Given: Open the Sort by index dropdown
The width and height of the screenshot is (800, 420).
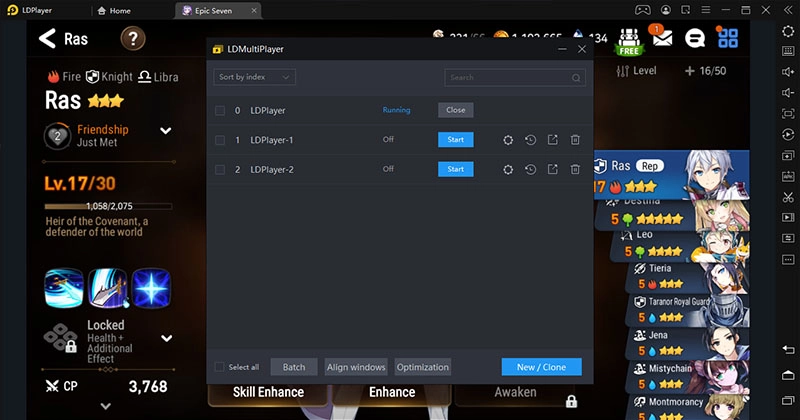Looking at the screenshot, I should point(254,77).
